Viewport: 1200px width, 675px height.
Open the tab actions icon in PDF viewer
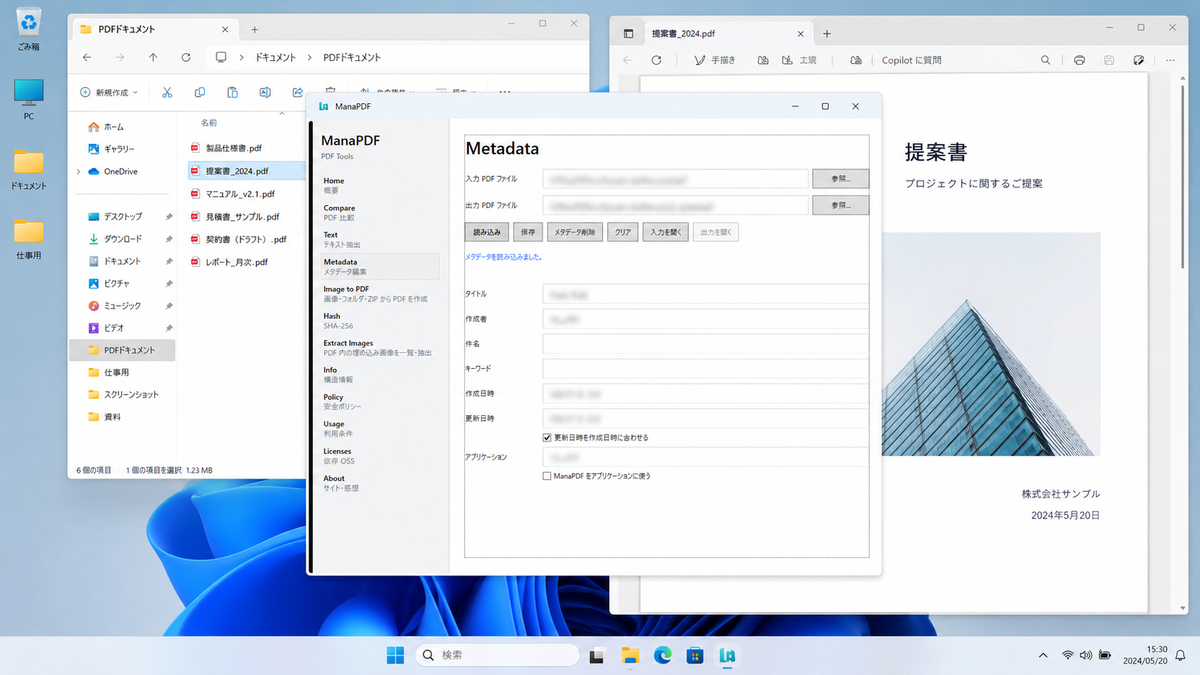point(629,33)
